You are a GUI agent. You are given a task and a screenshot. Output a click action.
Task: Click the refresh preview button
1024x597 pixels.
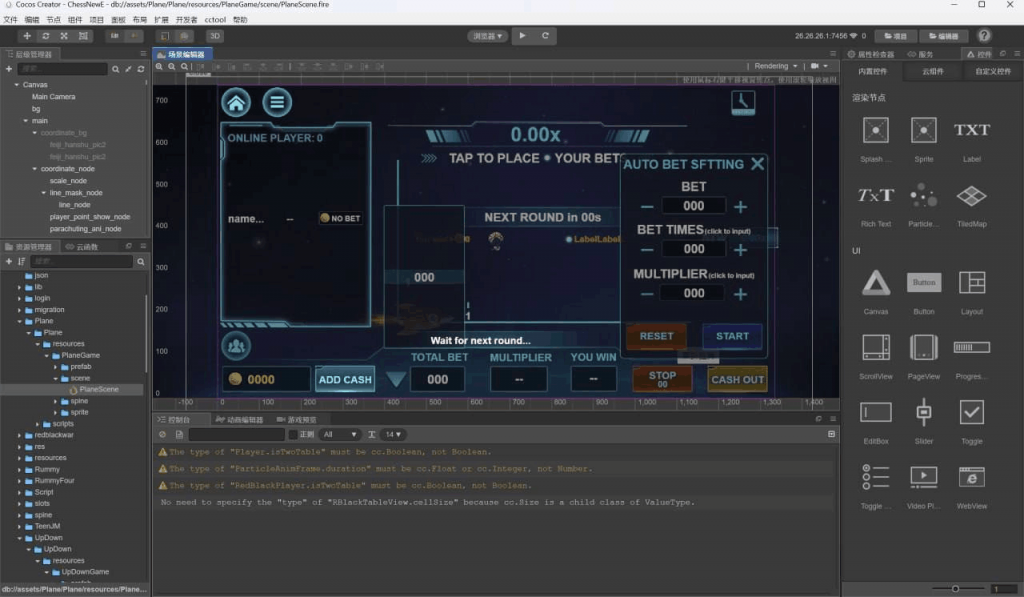(545, 36)
